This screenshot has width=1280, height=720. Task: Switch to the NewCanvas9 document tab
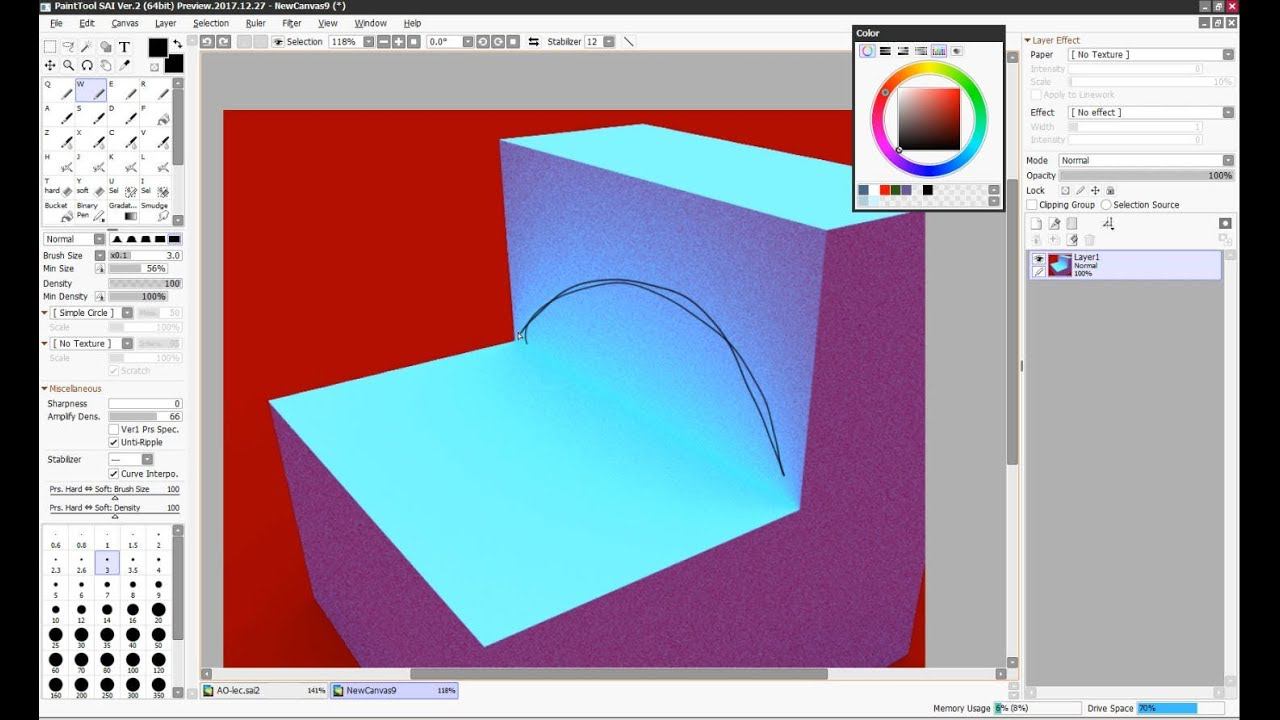pos(394,690)
